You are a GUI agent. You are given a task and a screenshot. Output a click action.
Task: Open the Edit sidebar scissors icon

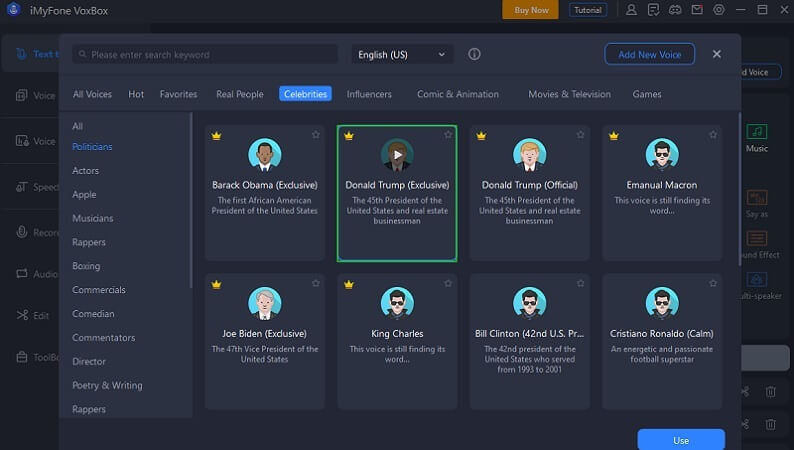click(x=22, y=315)
